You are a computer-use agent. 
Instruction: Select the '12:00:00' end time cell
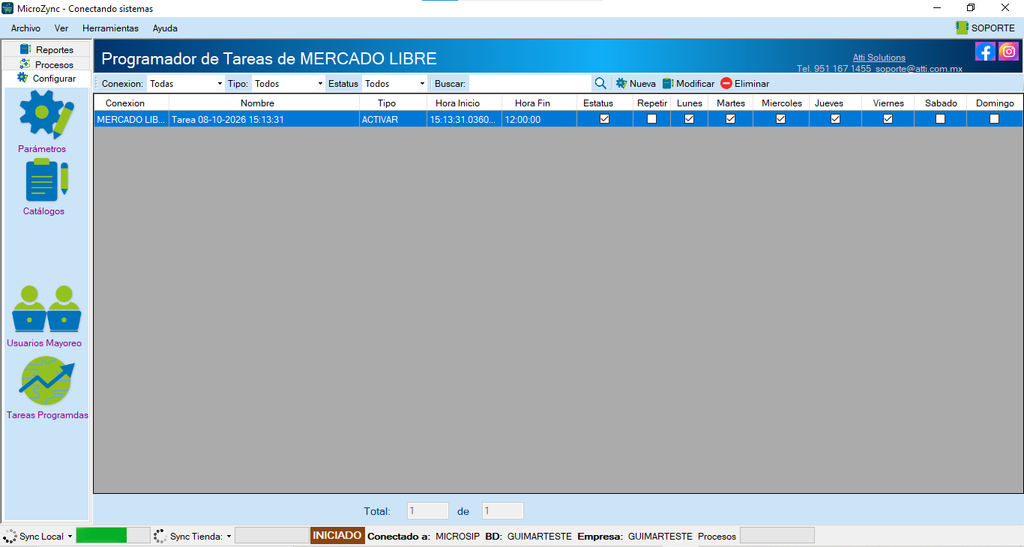(539, 119)
